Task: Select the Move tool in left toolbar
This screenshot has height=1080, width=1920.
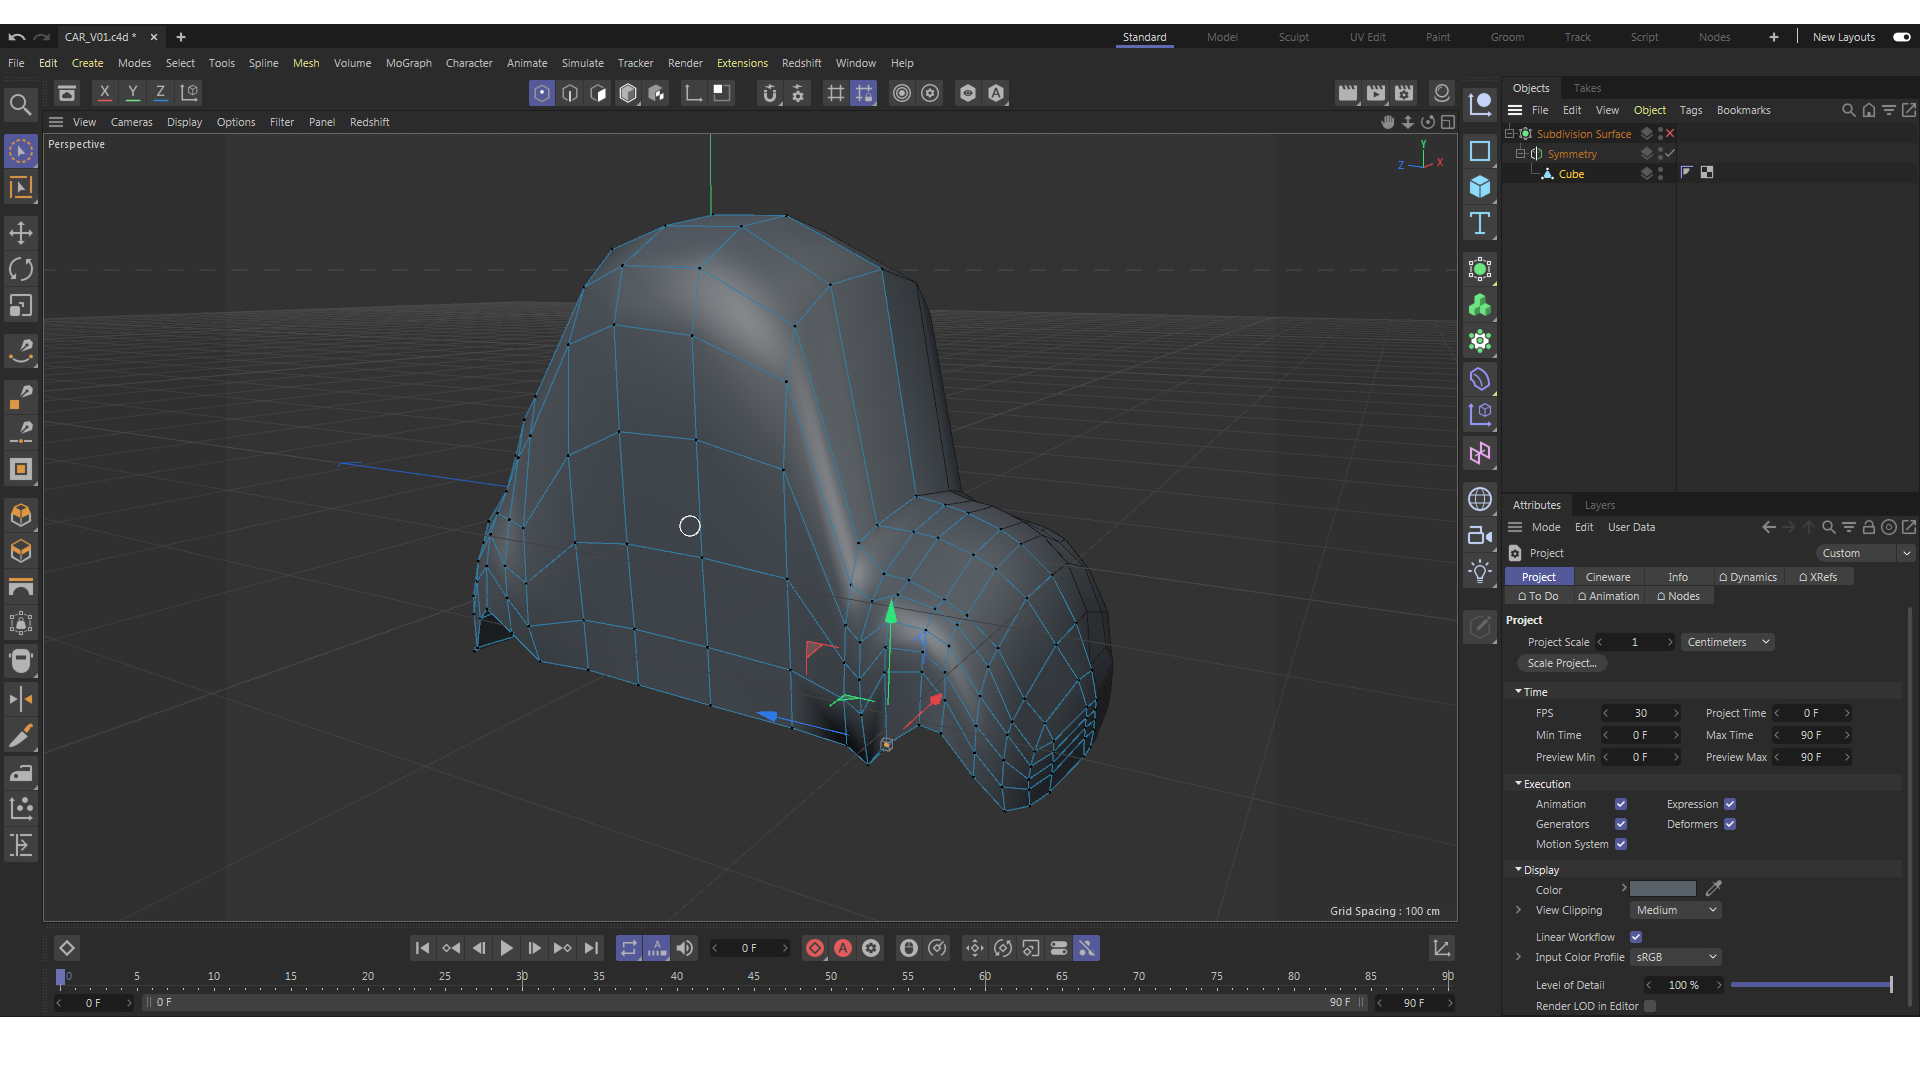Action: [x=21, y=233]
